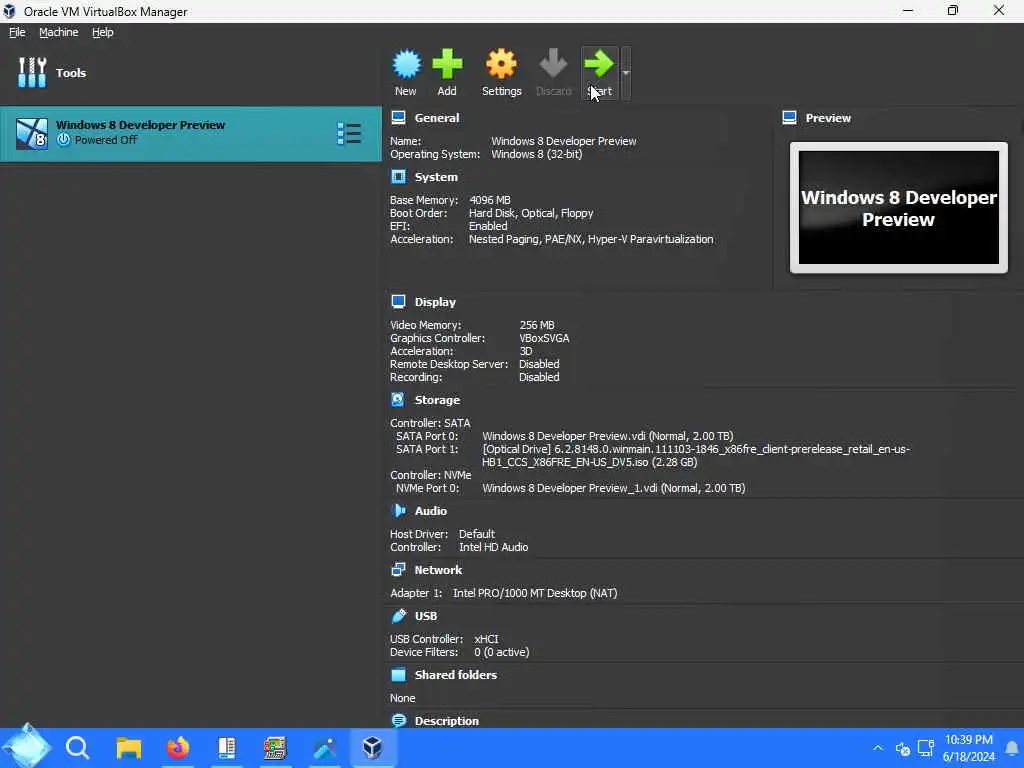
Task: Open the Audio settings heading link
Action: pos(430,511)
